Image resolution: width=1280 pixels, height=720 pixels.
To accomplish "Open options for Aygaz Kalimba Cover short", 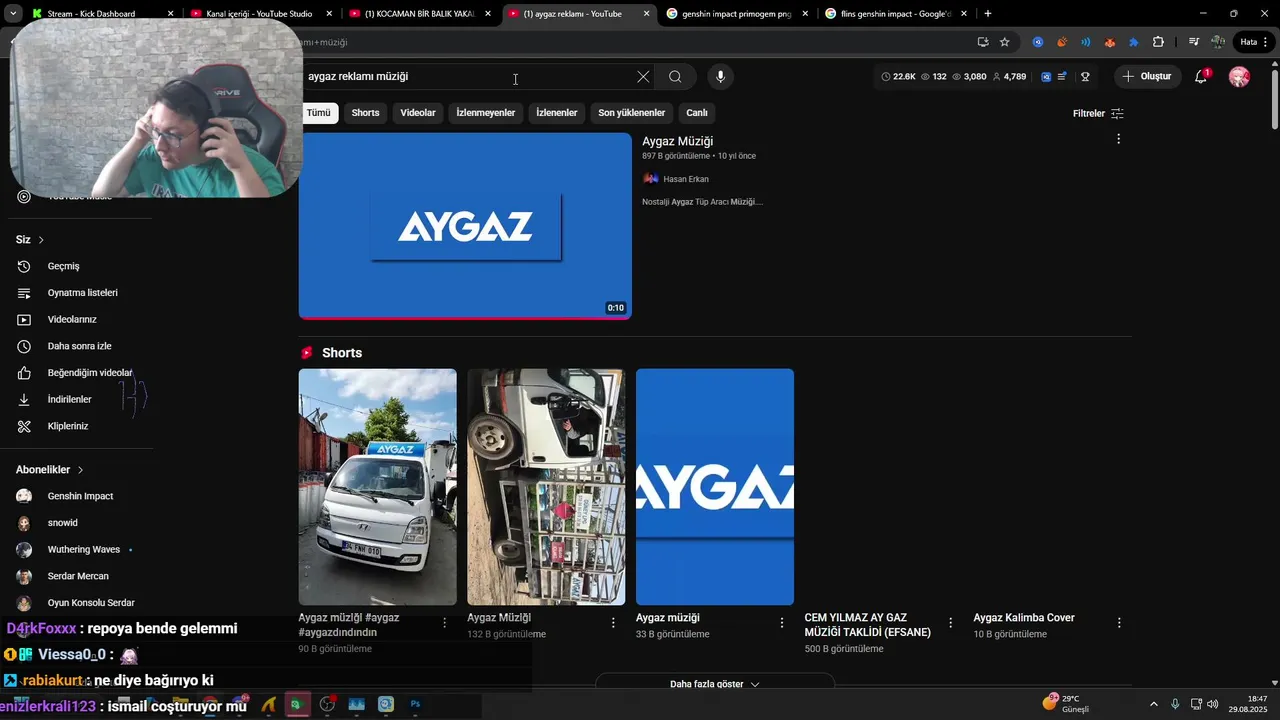I will pyautogui.click(x=1118, y=623).
